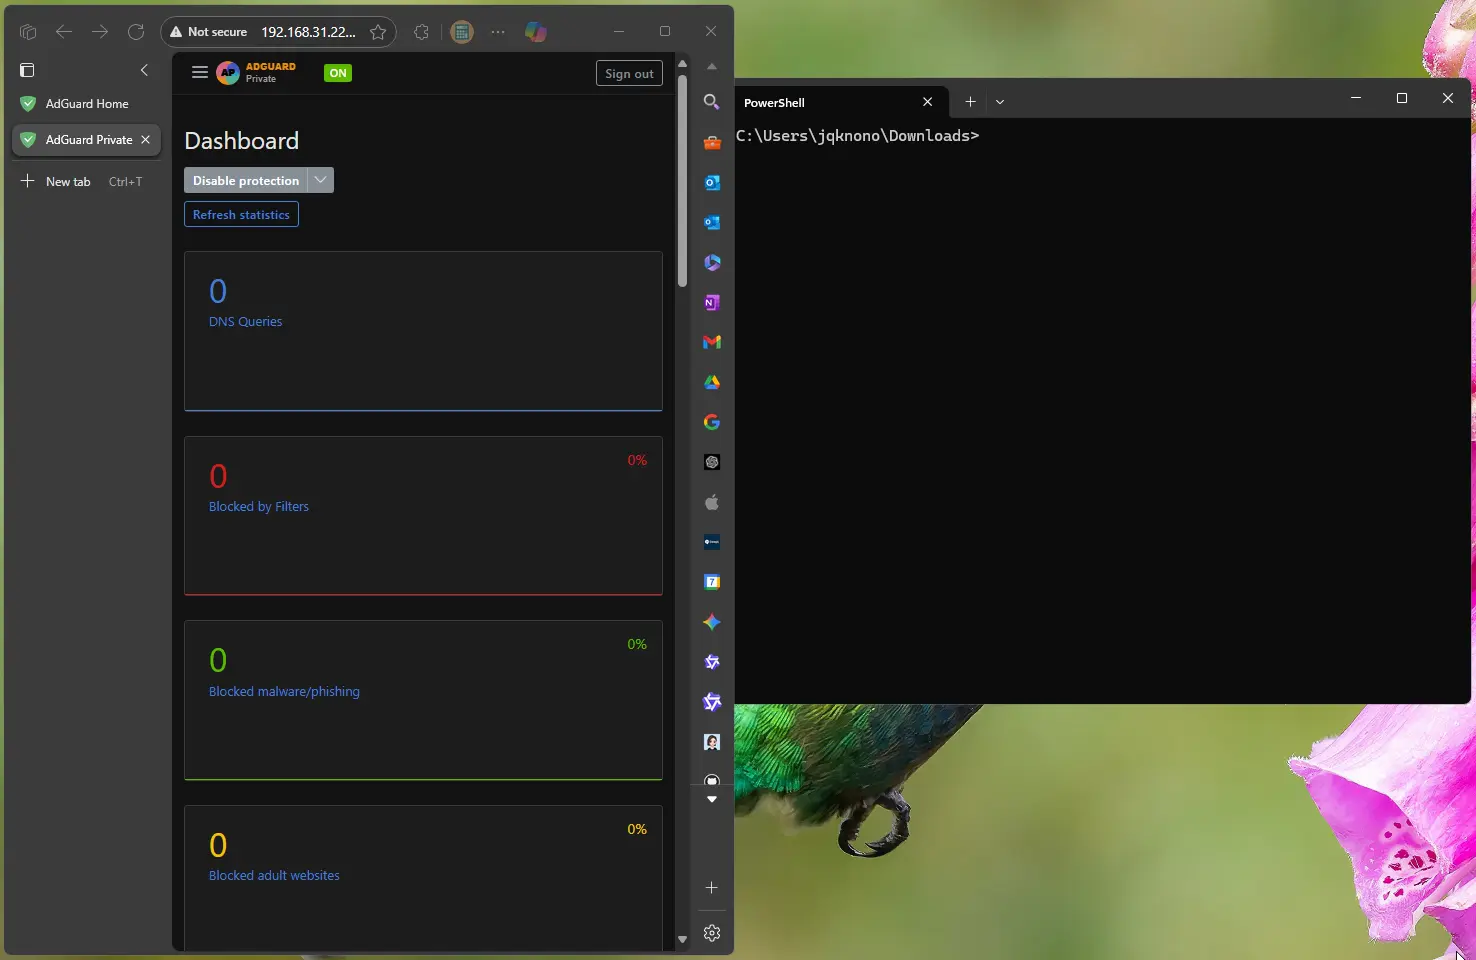Open sidebar search magnifier icon

[712, 102]
